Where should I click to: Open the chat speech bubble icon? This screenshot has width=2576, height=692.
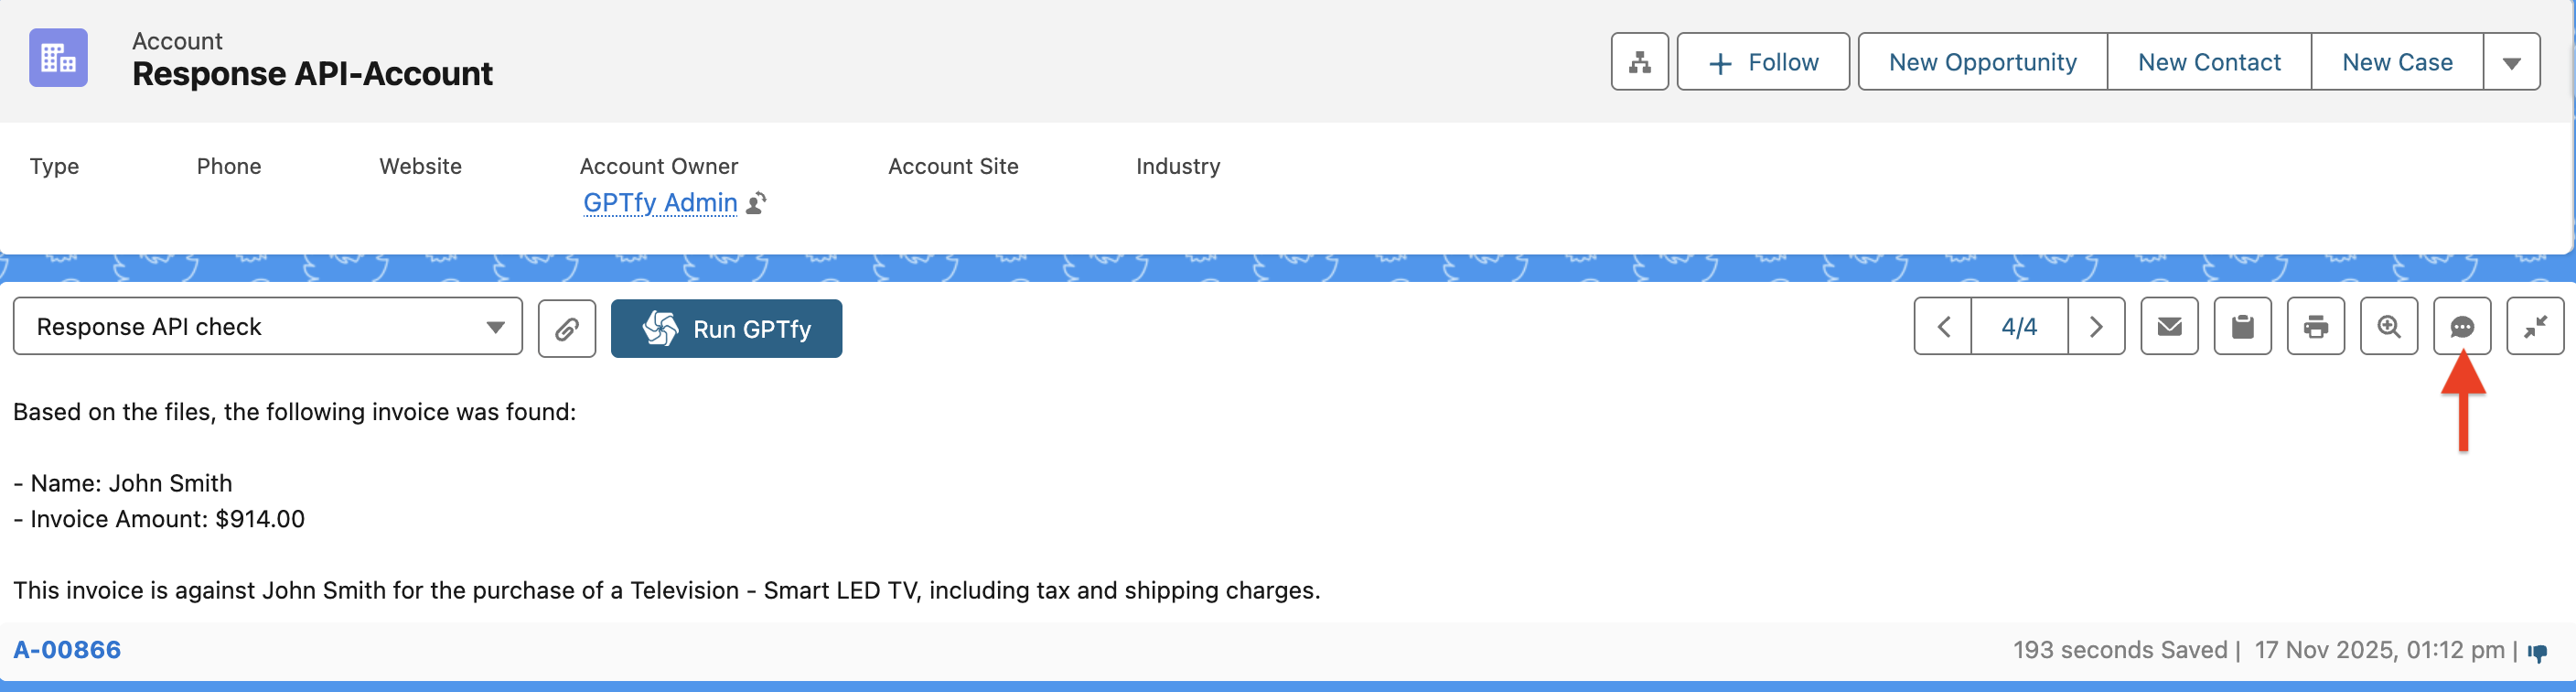pyautogui.click(x=2461, y=327)
